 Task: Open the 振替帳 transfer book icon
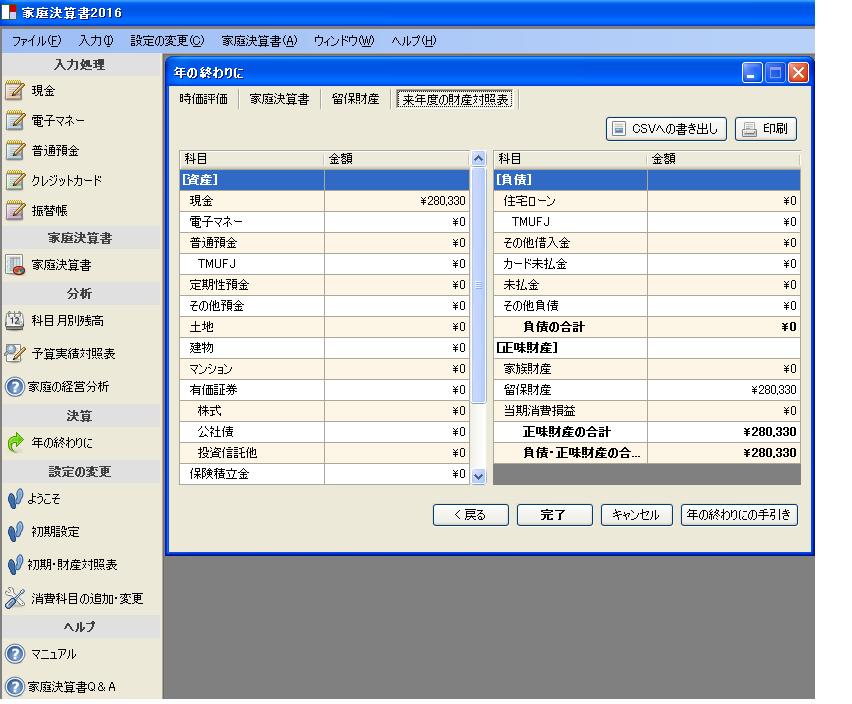[x=15, y=211]
